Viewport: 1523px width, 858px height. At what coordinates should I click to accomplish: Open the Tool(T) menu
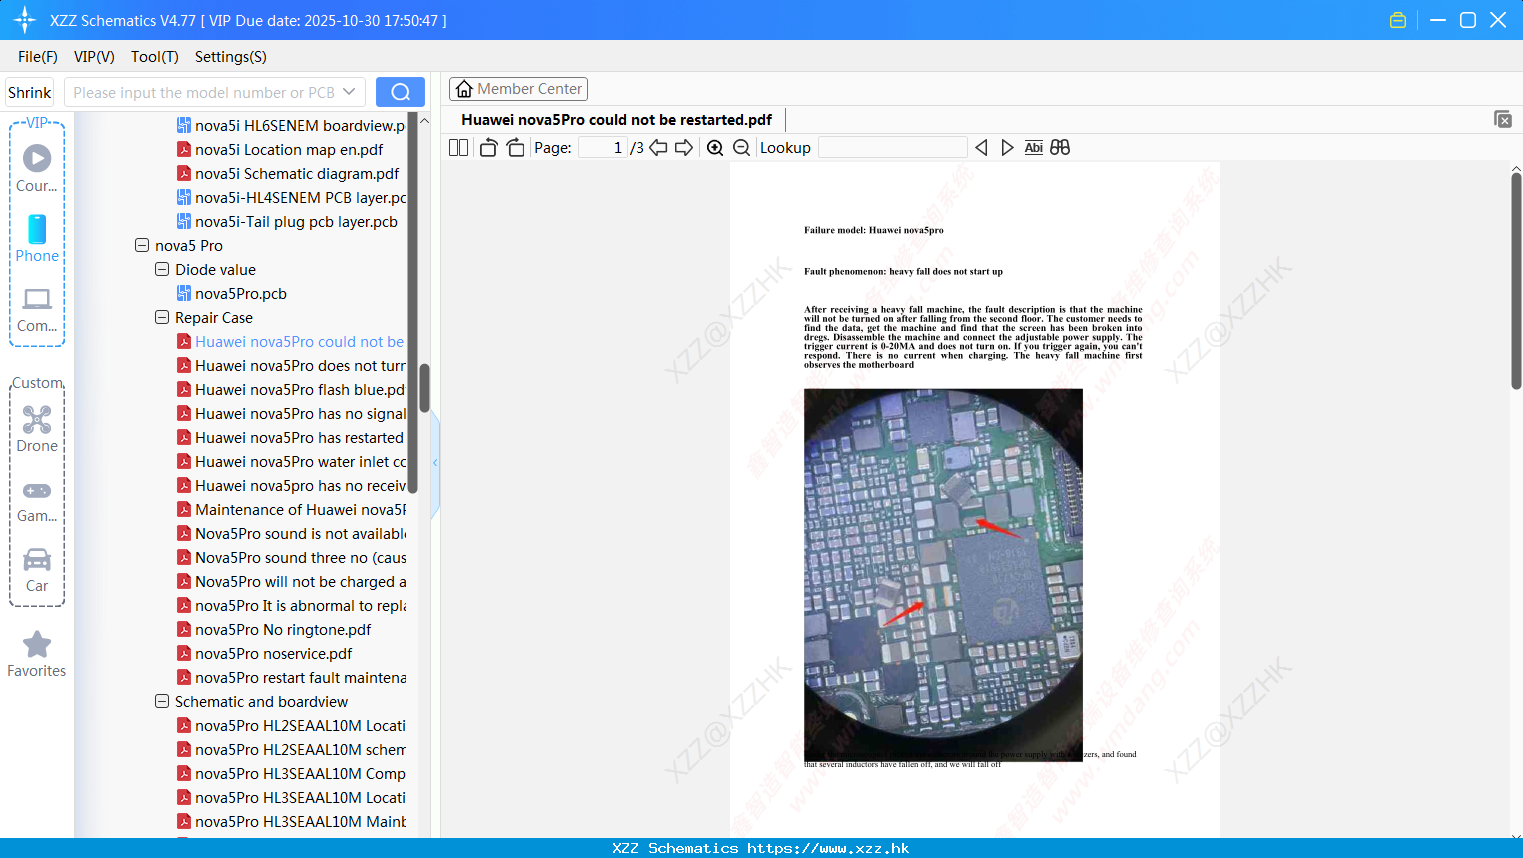[x=154, y=57]
